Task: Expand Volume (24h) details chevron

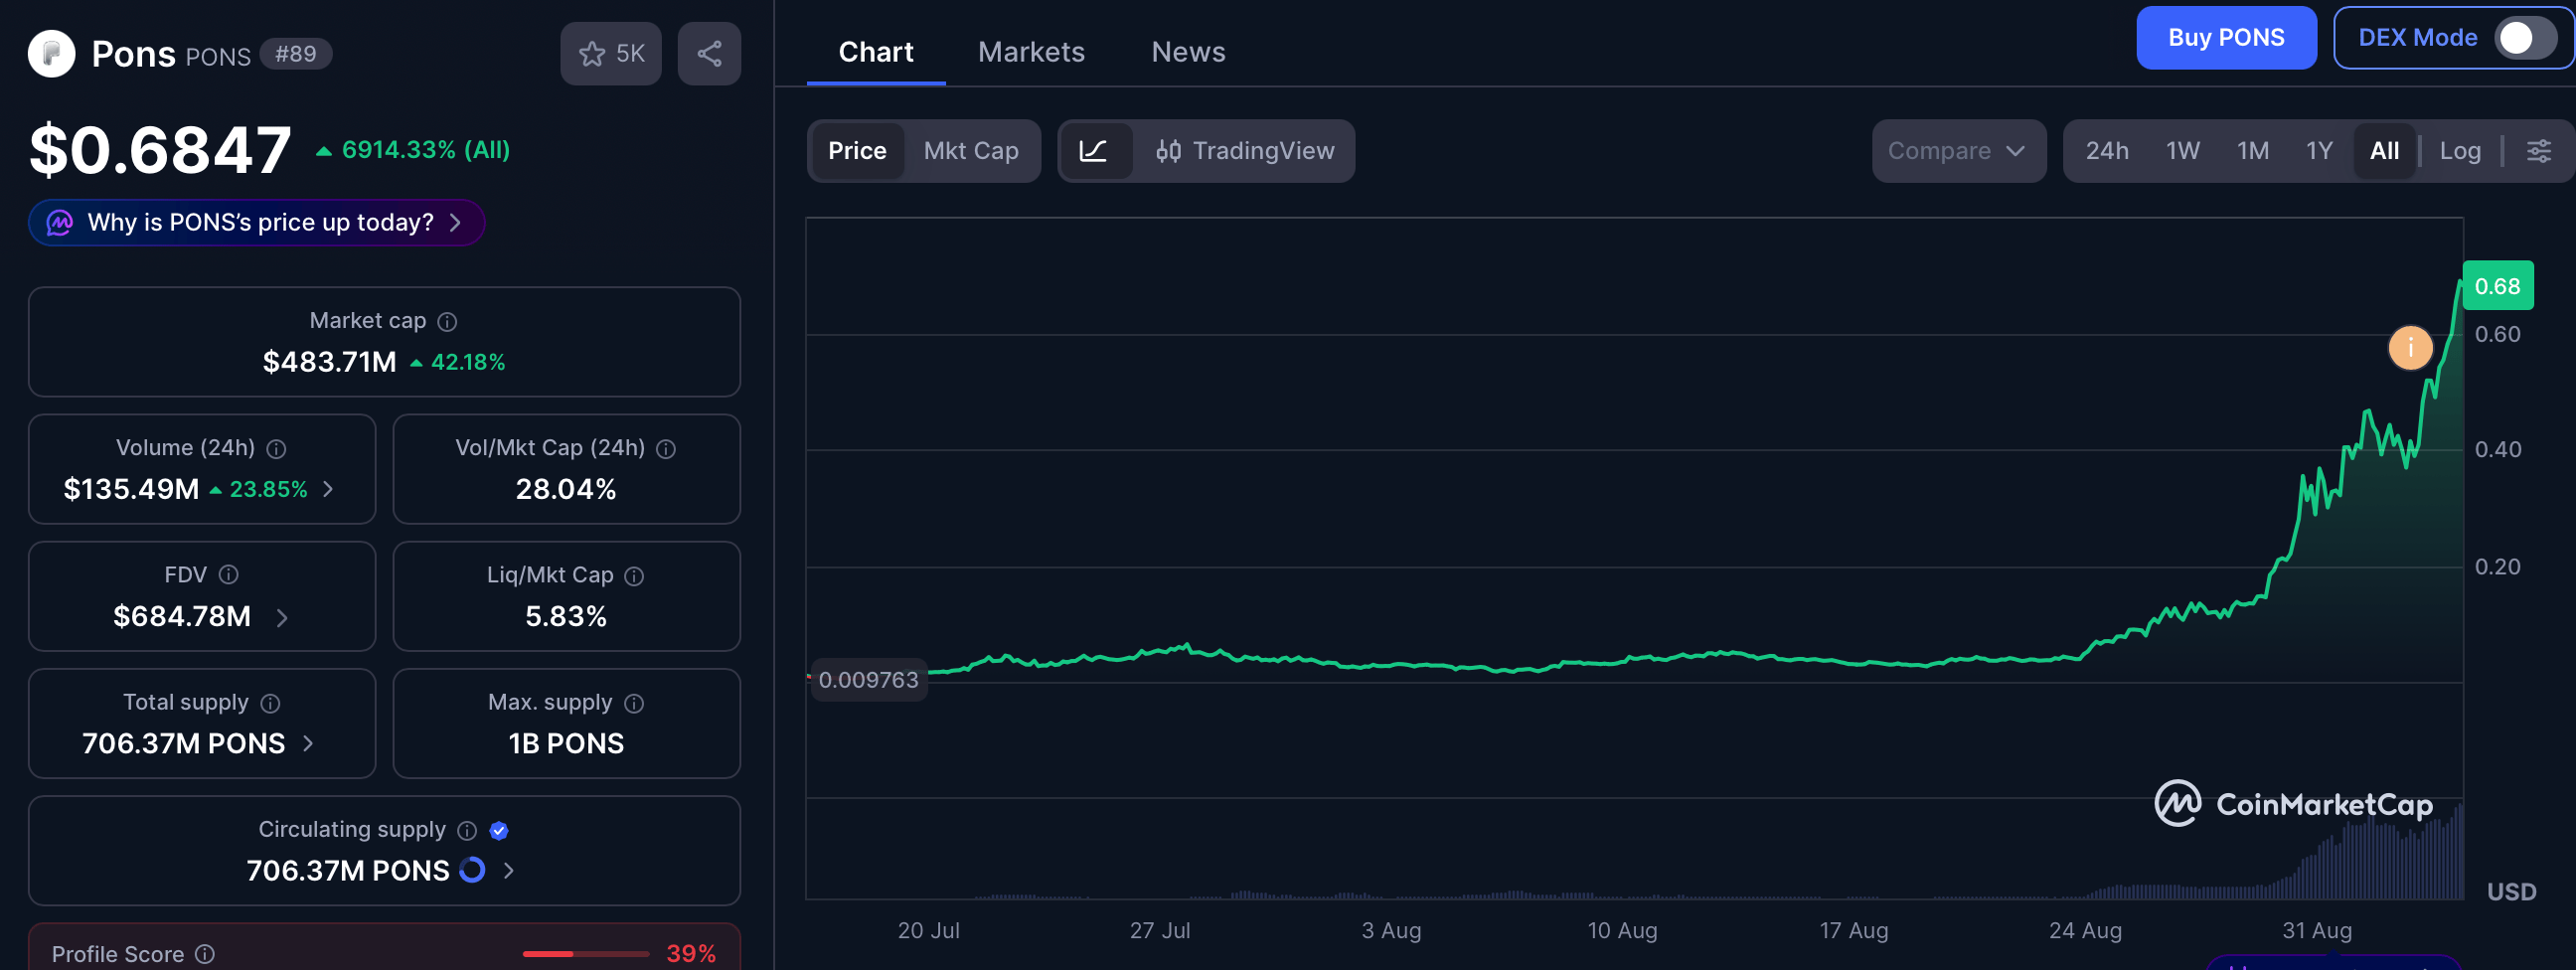Action: click(328, 489)
